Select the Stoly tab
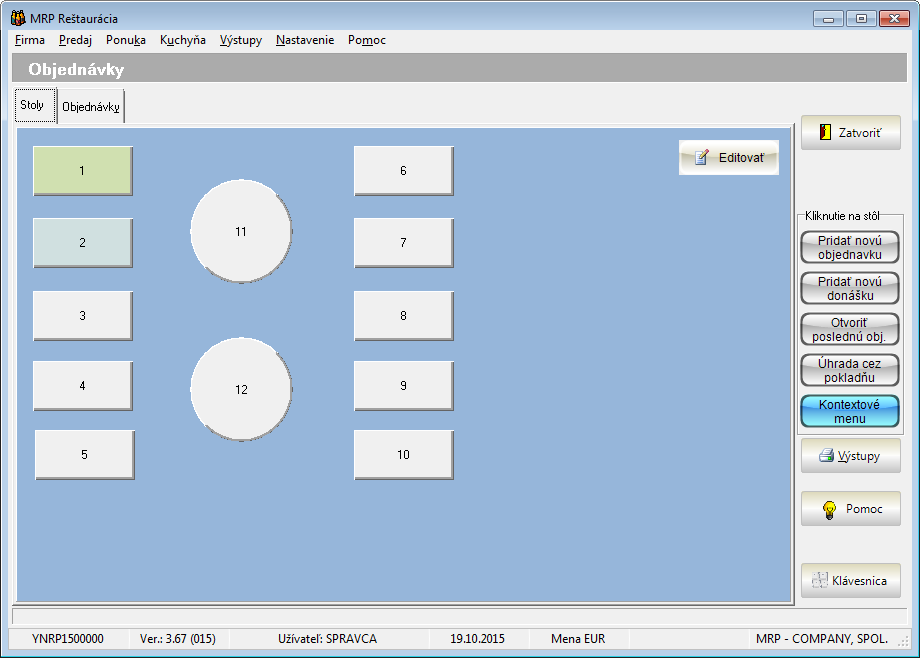 pos(33,105)
